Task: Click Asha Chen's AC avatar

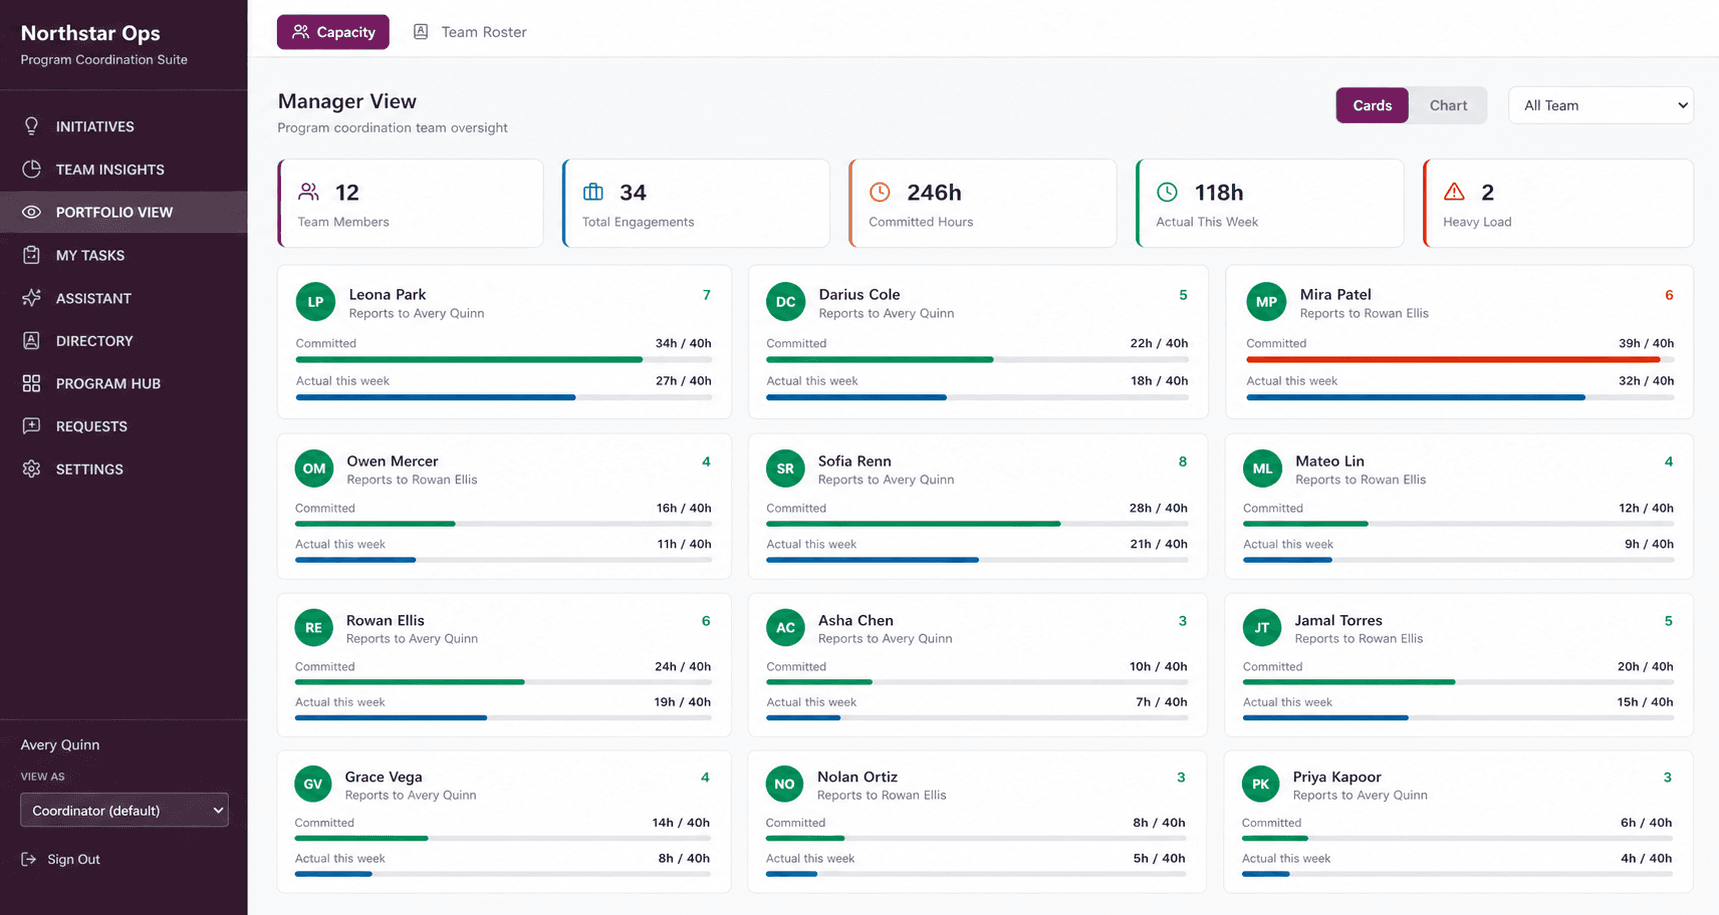Action: (x=786, y=628)
